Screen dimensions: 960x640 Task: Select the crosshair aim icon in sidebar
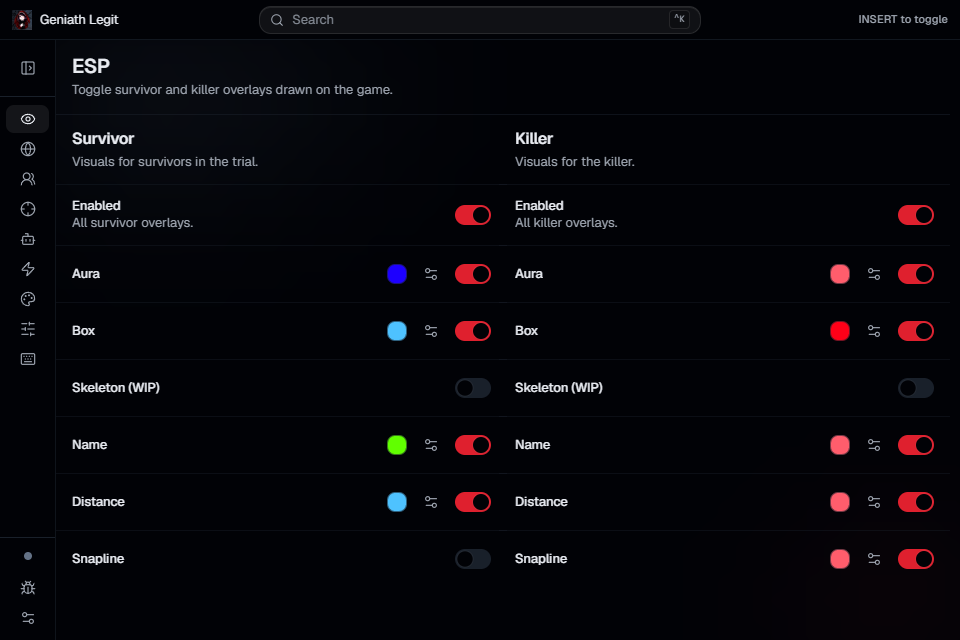28,209
